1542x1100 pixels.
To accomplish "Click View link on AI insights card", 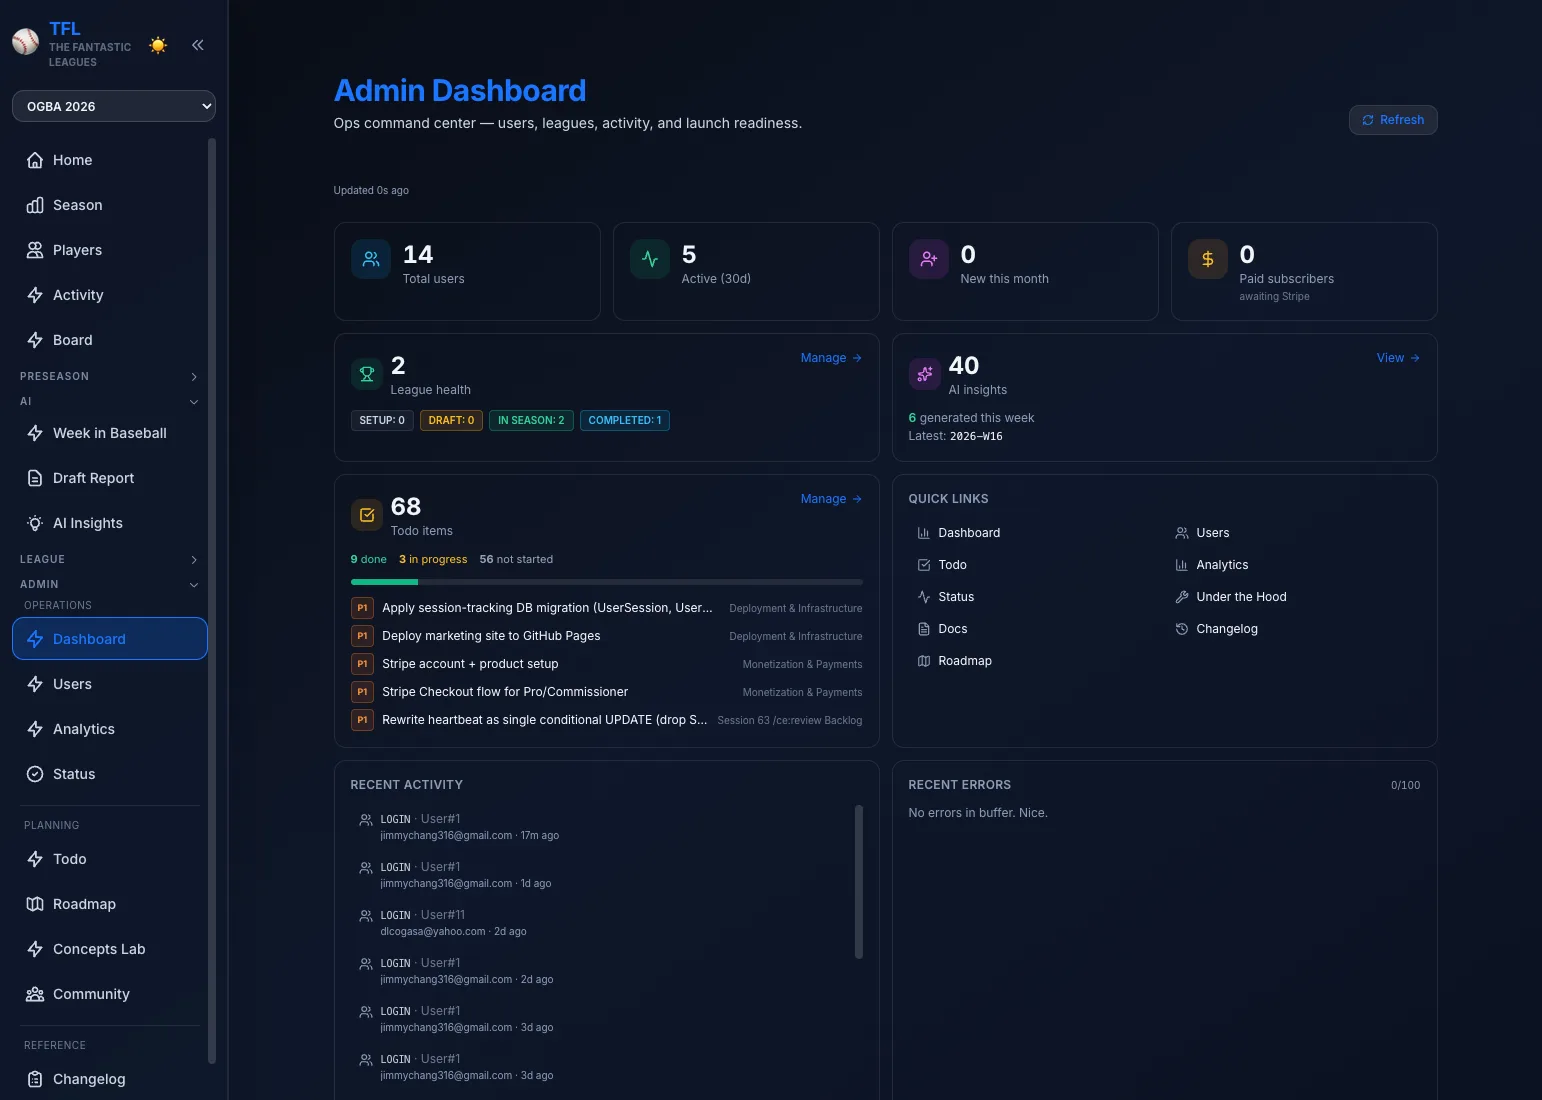I will pos(1397,357).
